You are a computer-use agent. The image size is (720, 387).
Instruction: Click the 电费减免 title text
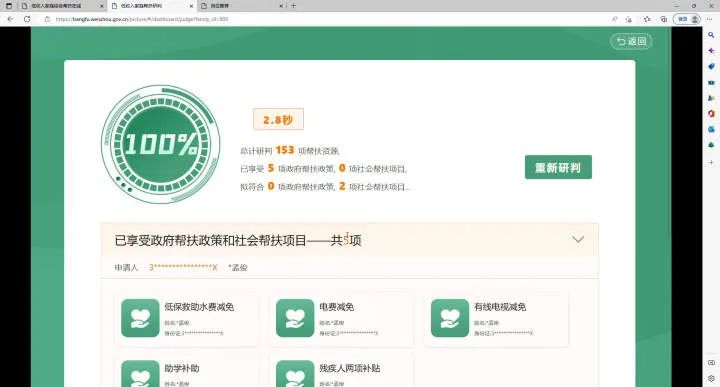pyautogui.click(x=337, y=307)
